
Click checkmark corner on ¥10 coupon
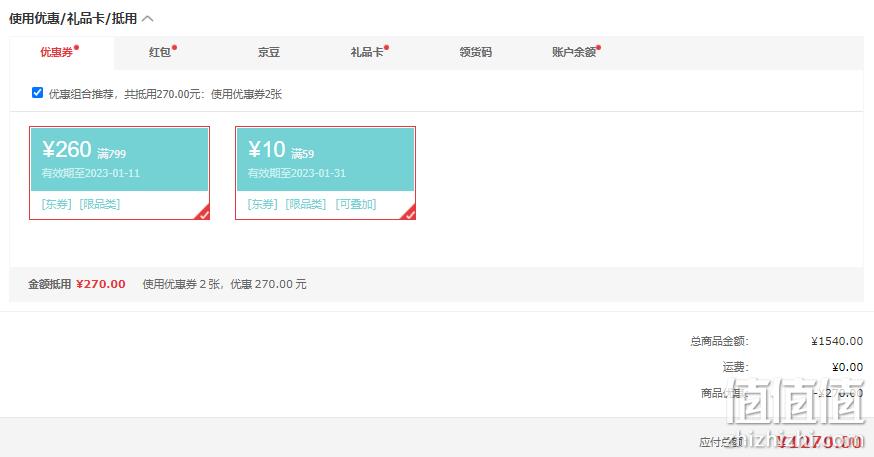click(410, 213)
